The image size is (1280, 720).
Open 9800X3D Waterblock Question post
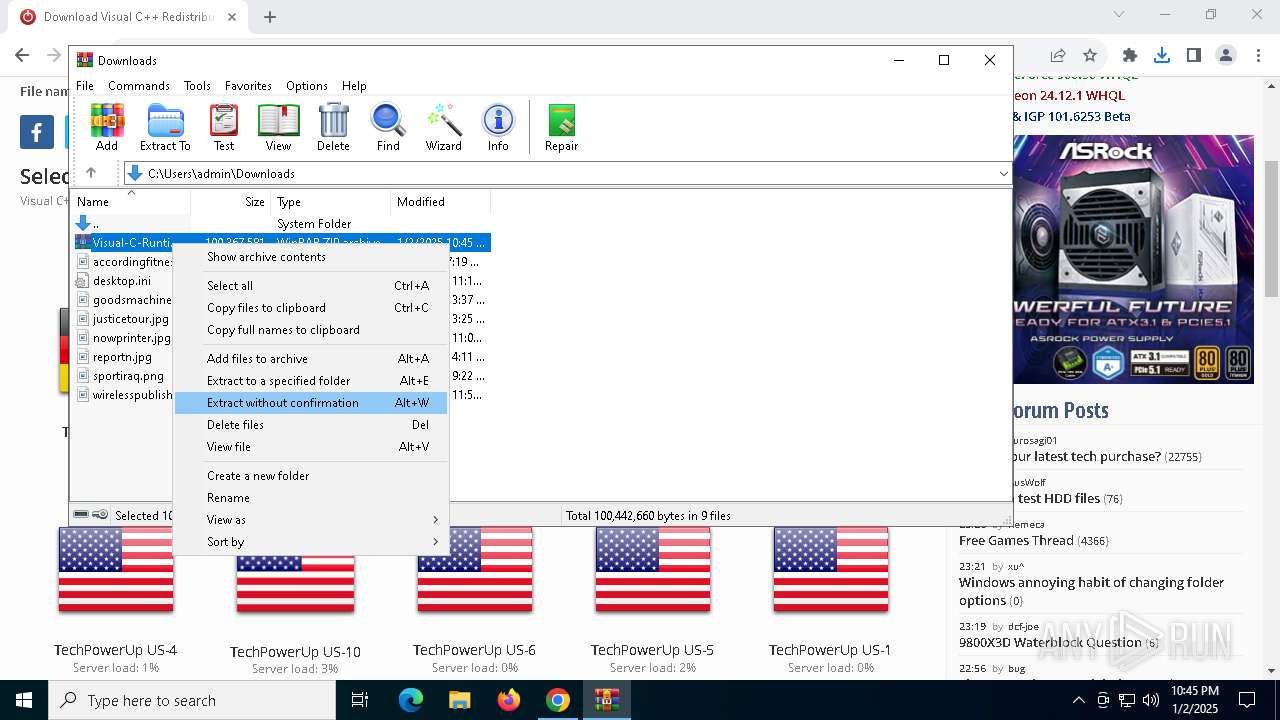[1050, 642]
